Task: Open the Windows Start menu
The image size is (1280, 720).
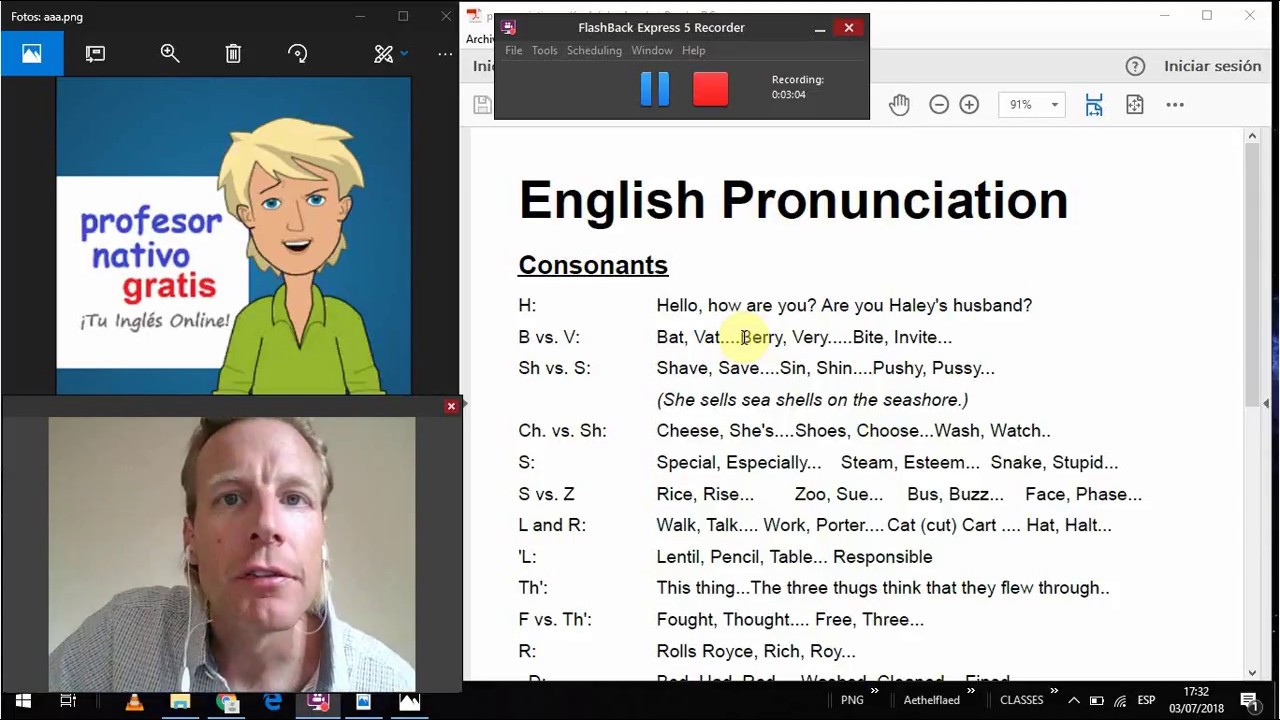Action: click(23, 701)
